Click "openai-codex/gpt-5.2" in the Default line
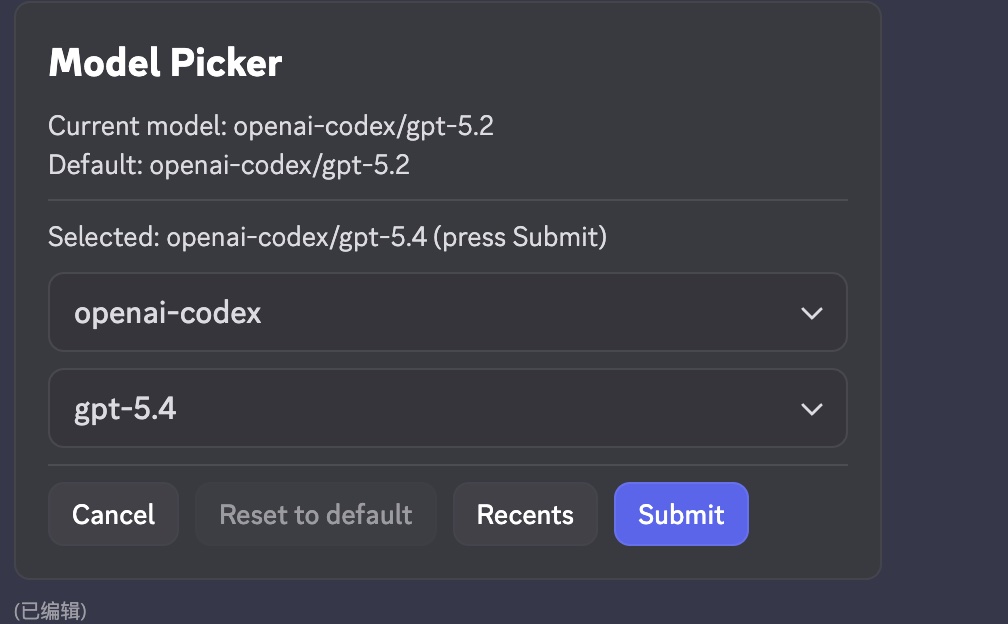Screen dimensions: 1008x624 click(x=280, y=165)
